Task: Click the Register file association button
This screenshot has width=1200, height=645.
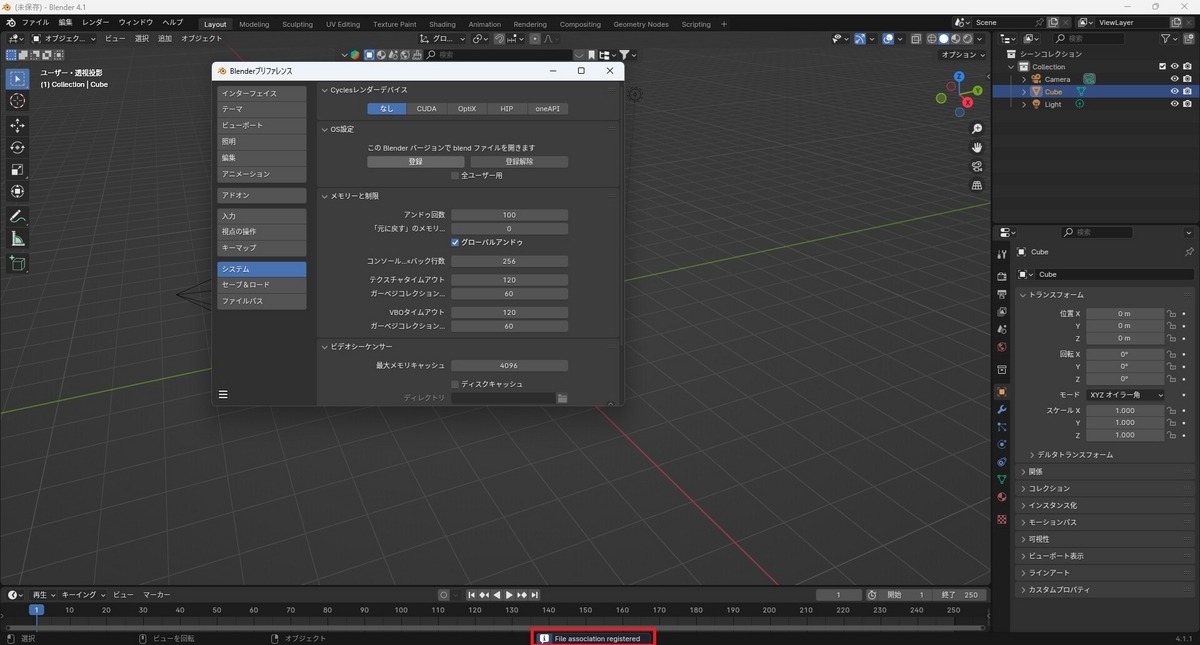Action: [415, 161]
